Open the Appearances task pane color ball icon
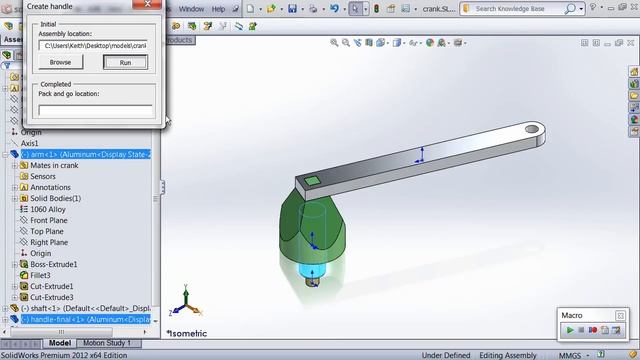The width and height of the screenshot is (640, 360). coord(634,120)
